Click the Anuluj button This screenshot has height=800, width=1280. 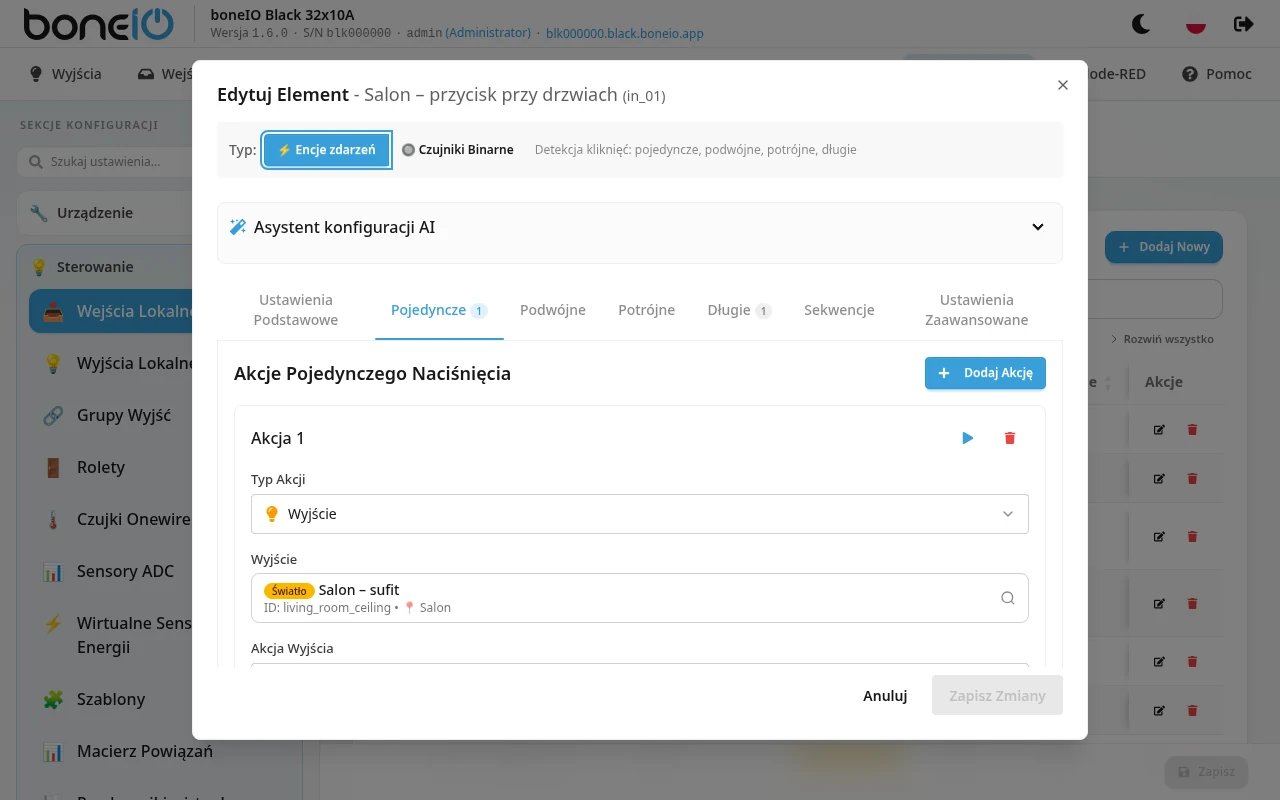pyautogui.click(x=885, y=695)
